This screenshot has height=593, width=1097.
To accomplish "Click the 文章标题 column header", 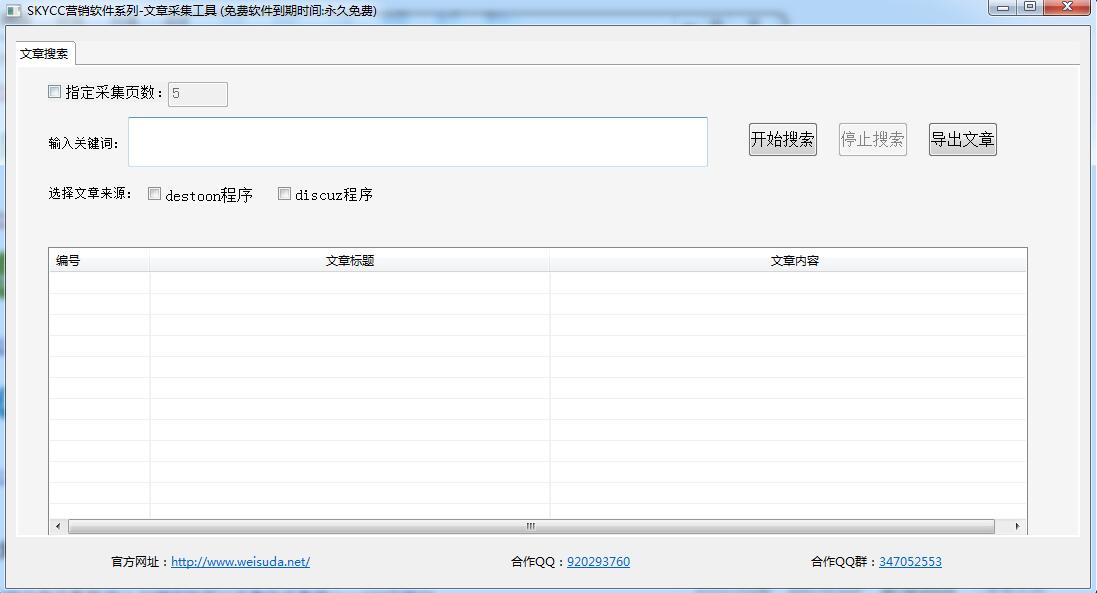I will pyautogui.click(x=348, y=259).
